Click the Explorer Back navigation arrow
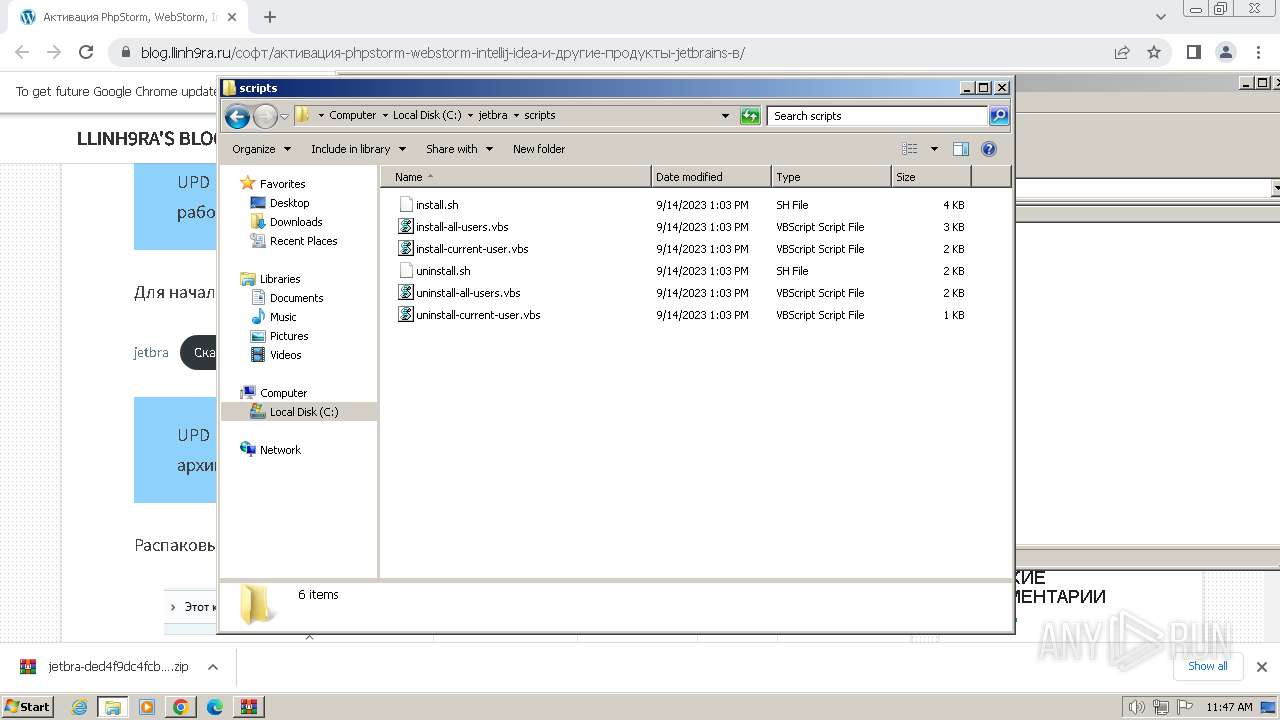Screen dimensions: 1280x720 [237, 116]
